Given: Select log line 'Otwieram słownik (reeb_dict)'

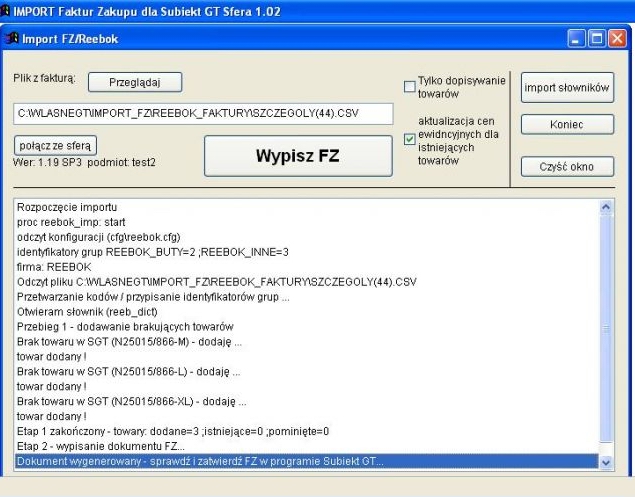Looking at the screenshot, I should [x=307, y=312].
